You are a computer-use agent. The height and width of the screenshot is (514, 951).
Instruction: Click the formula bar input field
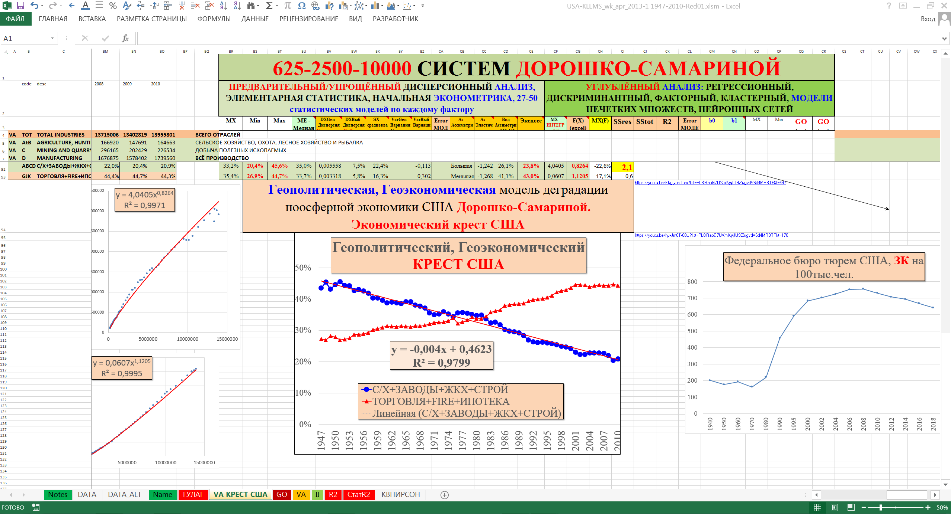pos(500,39)
